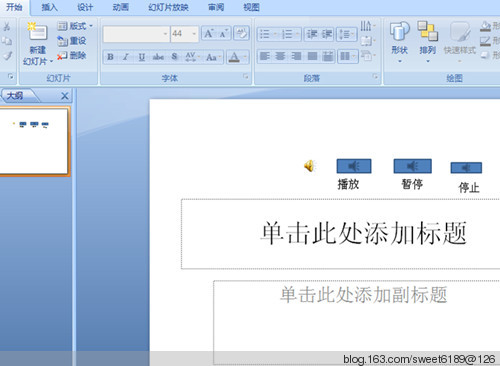500x366 pixels.
Task: Open the 视图 ribbon tab
Action: tap(251, 7)
